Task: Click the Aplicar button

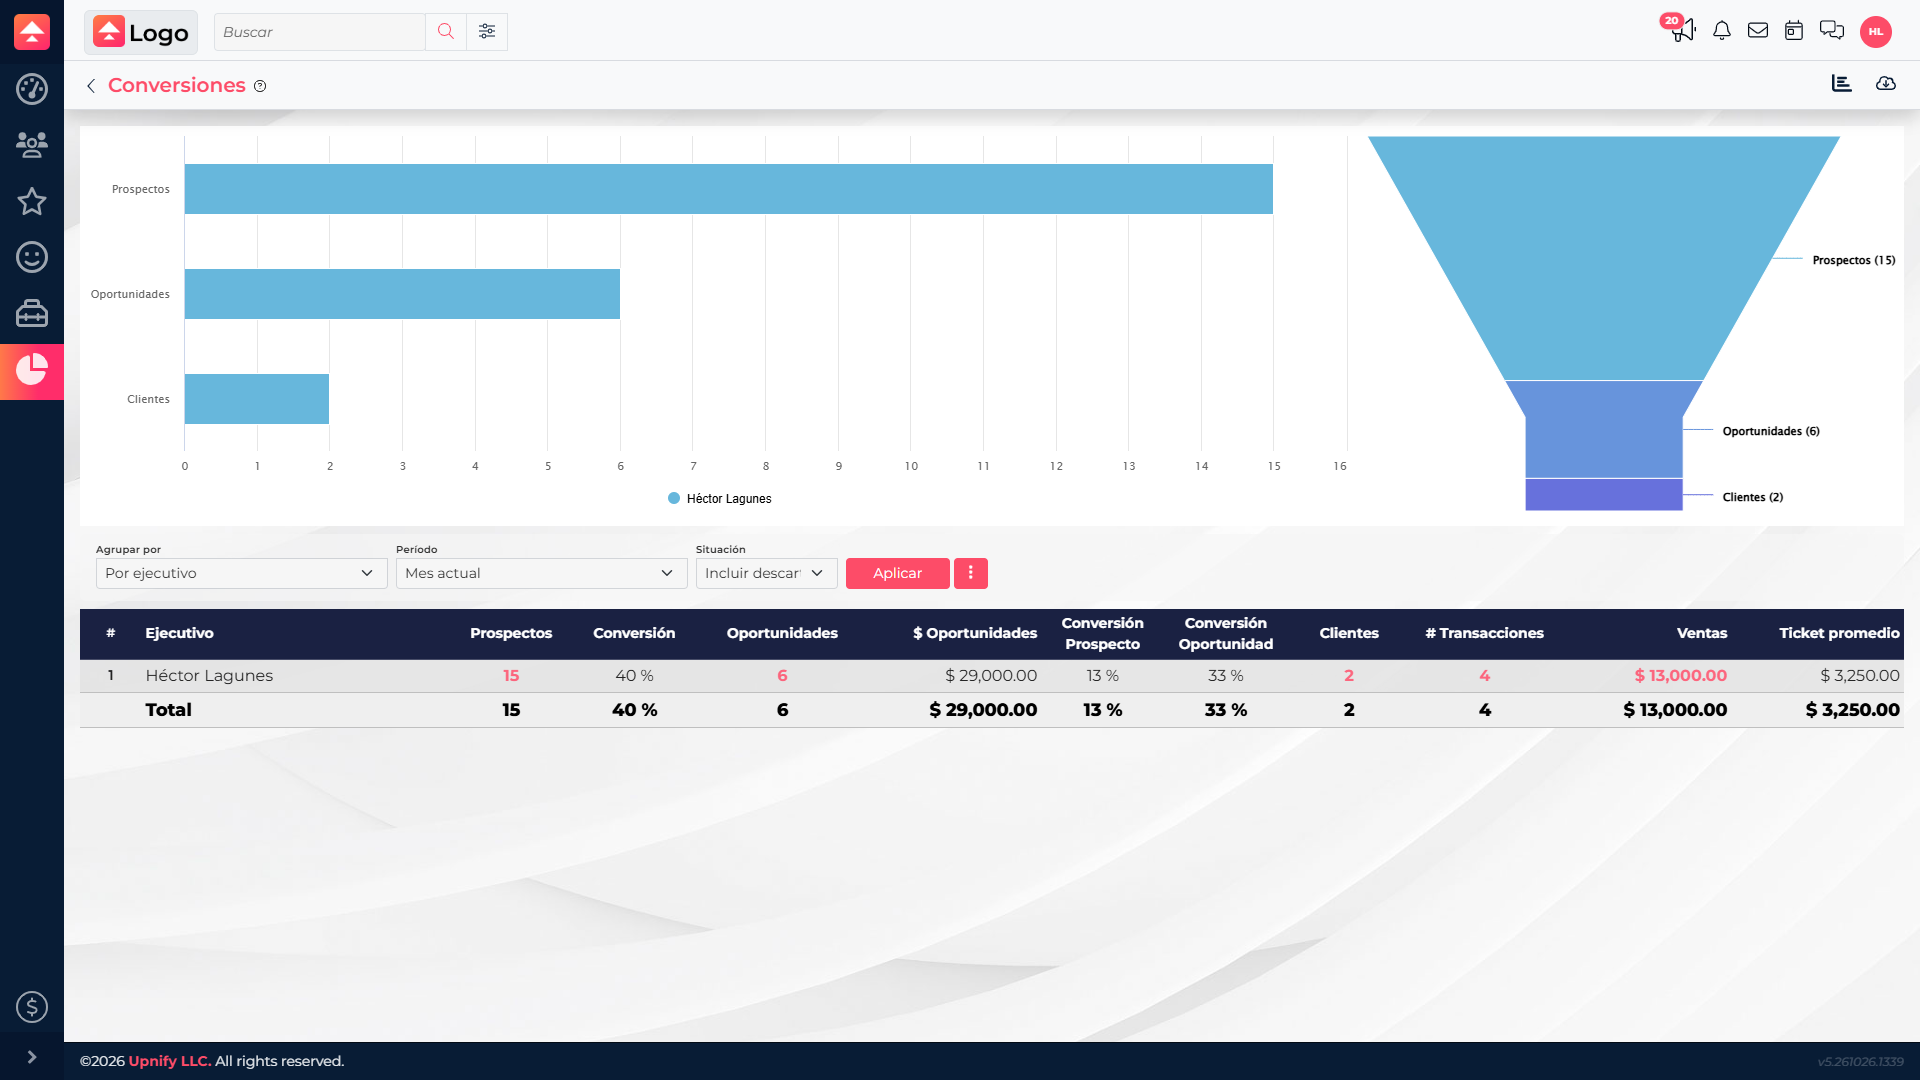Action: point(897,573)
